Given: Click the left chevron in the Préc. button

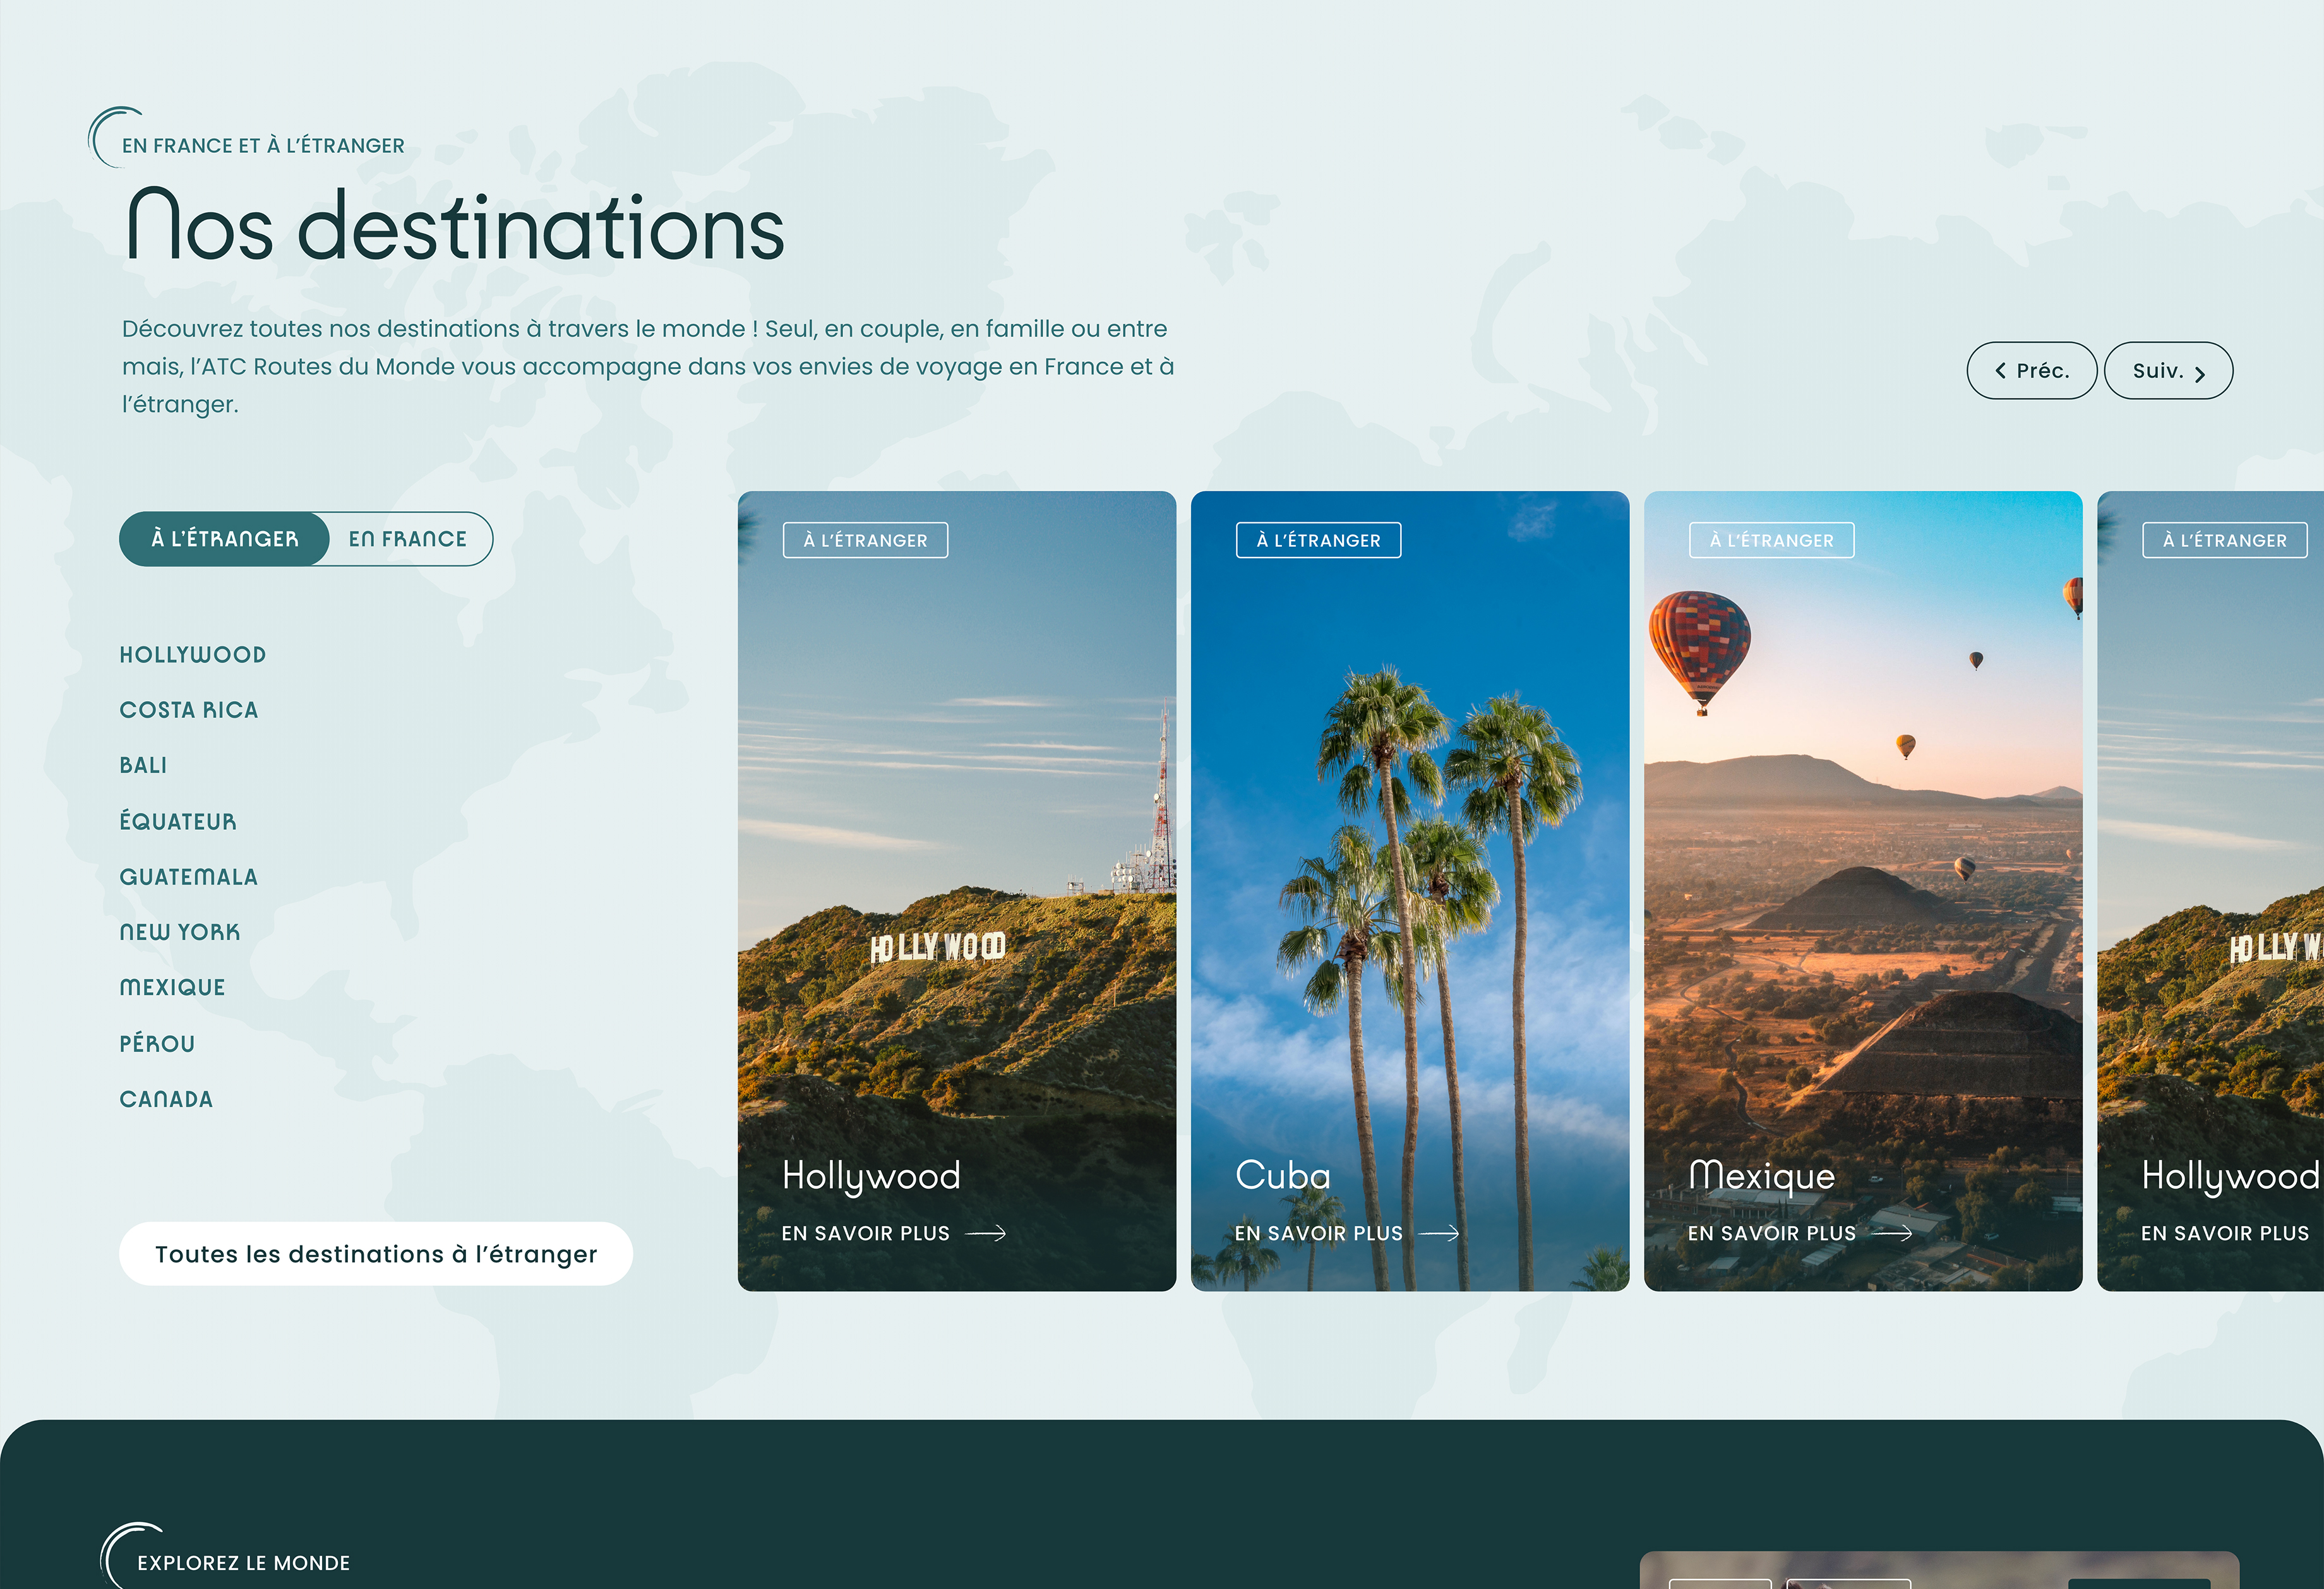Looking at the screenshot, I should [x=2001, y=371].
